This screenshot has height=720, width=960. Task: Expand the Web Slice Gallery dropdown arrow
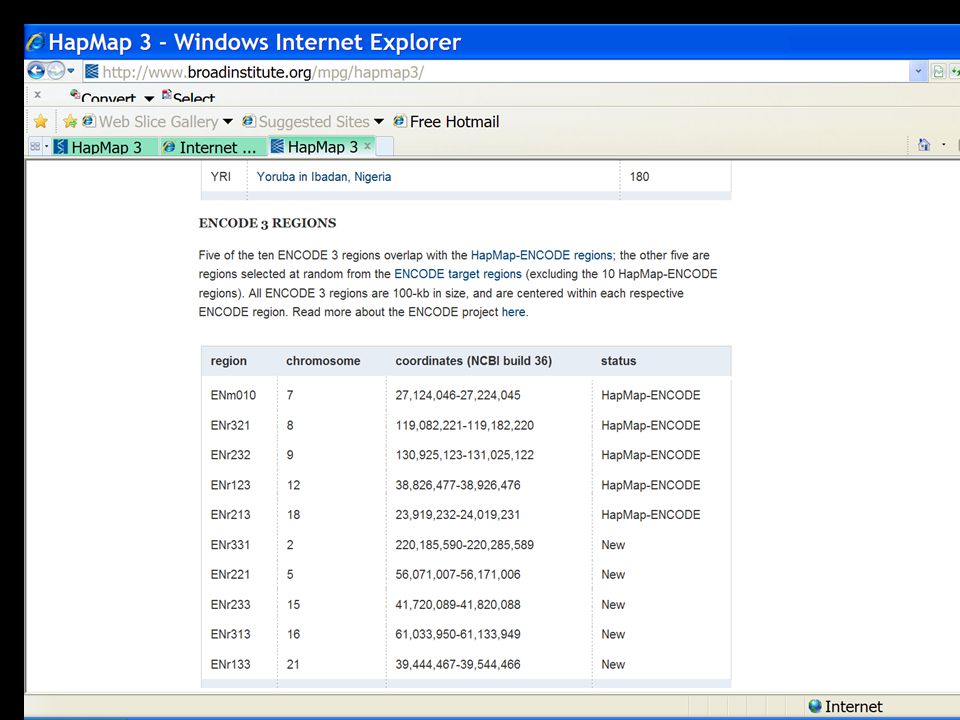tap(228, 121)
